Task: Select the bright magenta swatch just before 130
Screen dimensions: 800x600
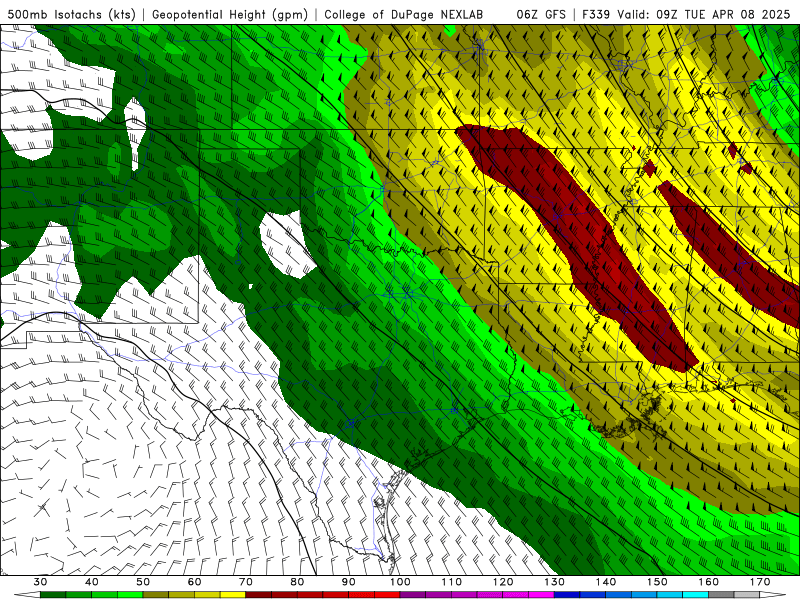Action: click(541, 595)
